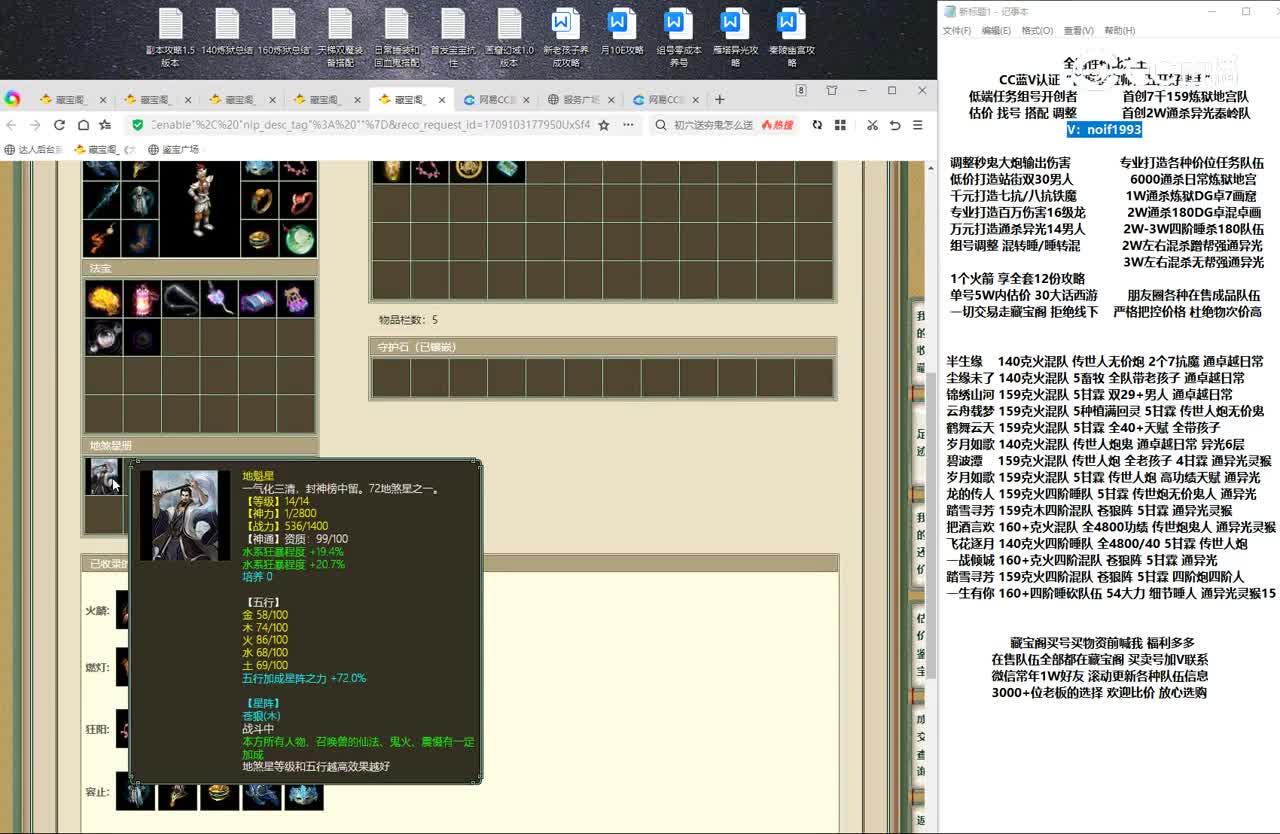Open the 副本攻略1.5版本 desktop file

170,37
